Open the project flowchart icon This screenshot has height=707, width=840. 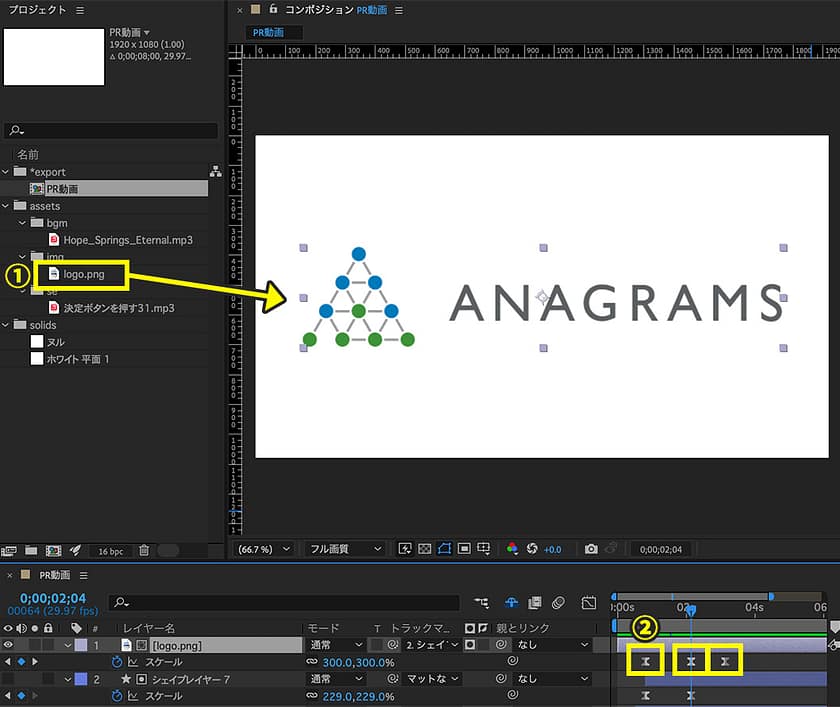[214, 171]
